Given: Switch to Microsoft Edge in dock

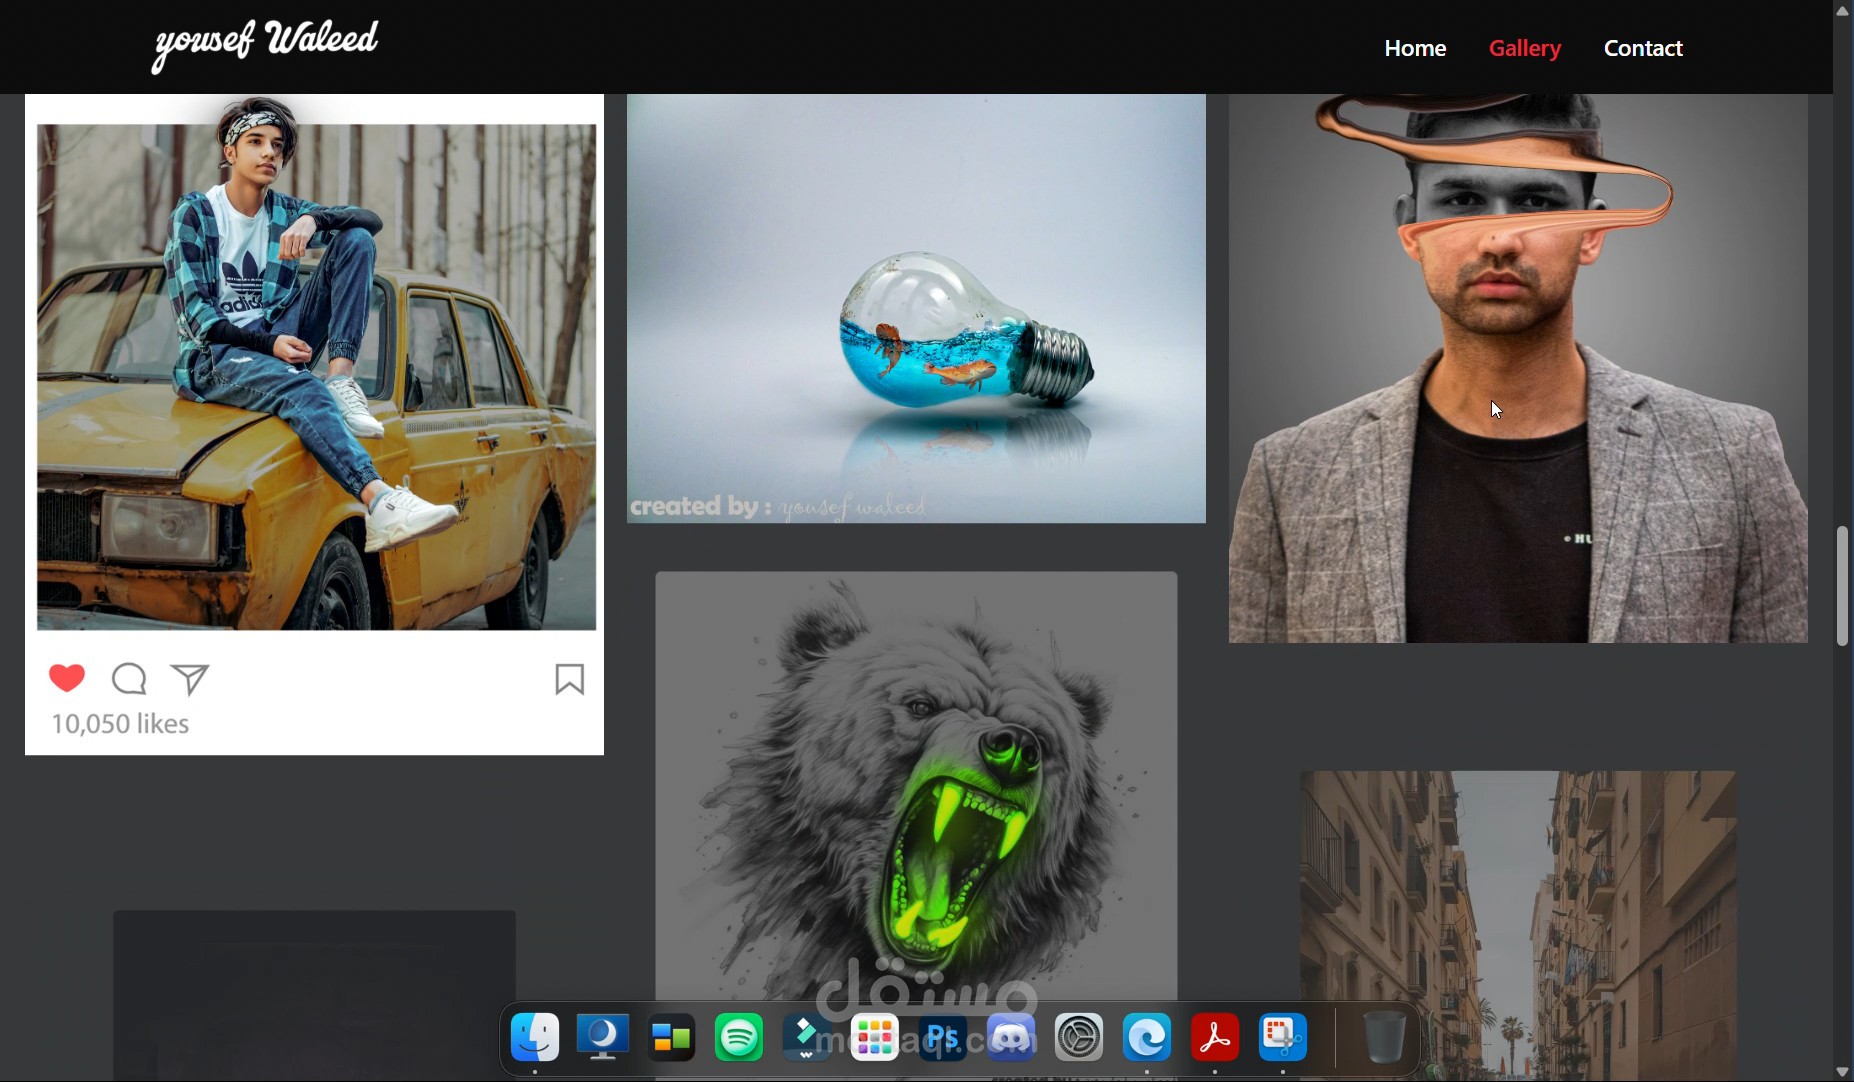Looking at the screenshot, I should click(1147, 1038).
